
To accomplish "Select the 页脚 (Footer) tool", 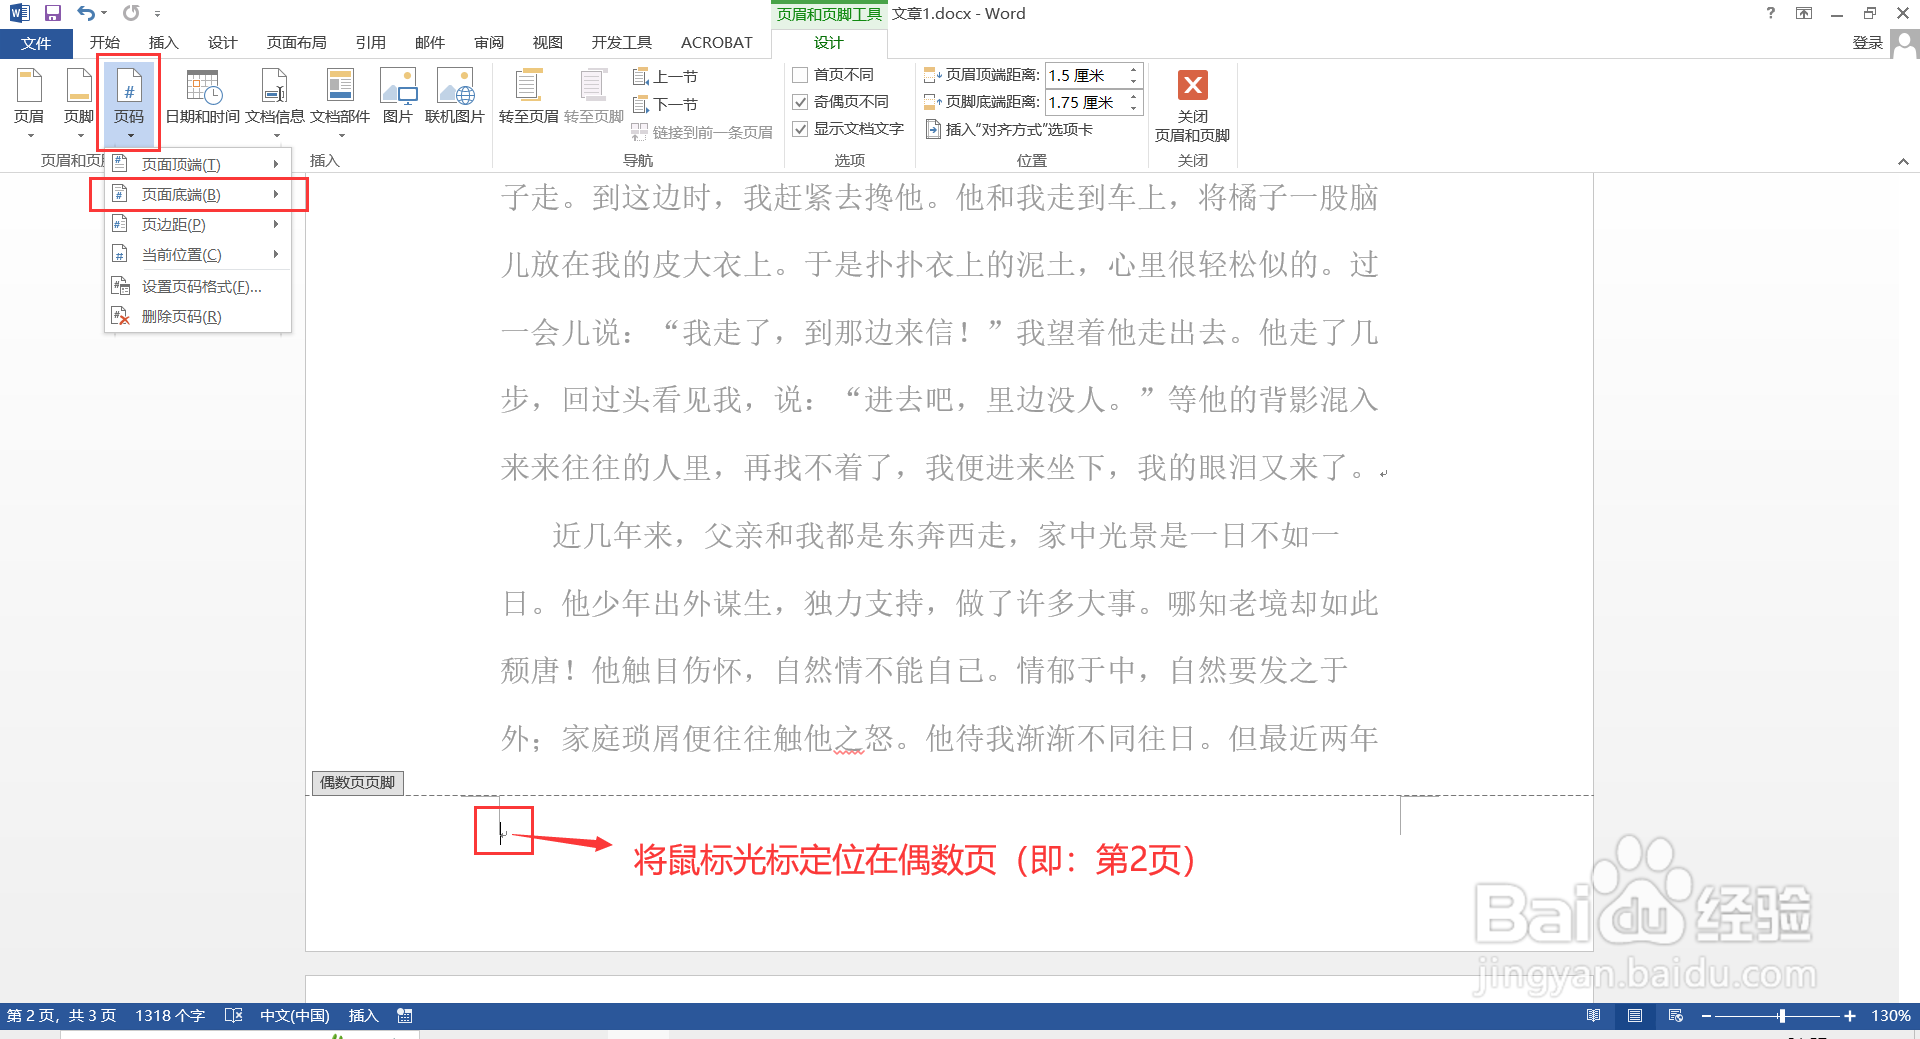I will (78, 100).
